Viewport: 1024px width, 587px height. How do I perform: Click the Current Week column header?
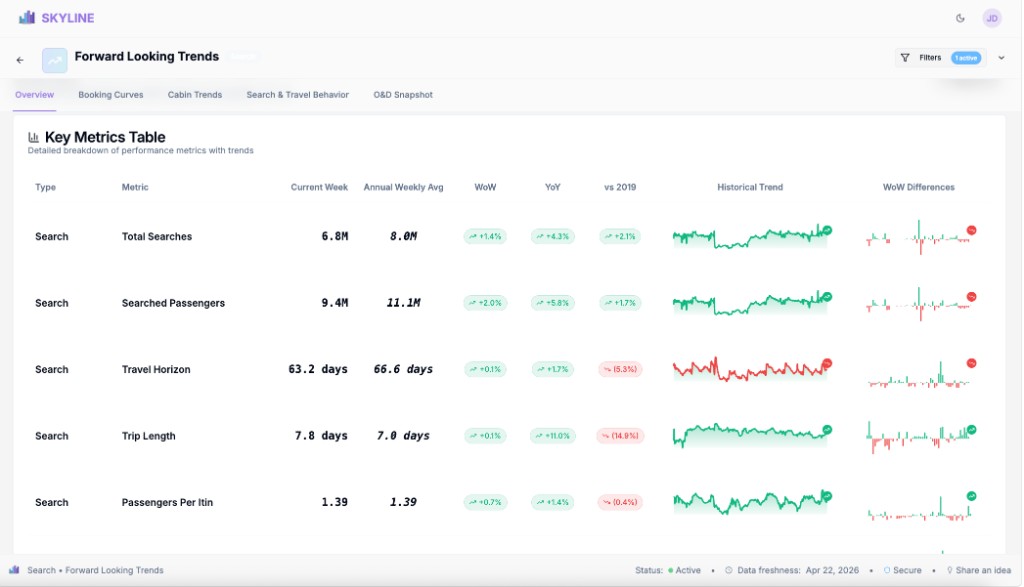pyautogui.click(x=319, y=187)
